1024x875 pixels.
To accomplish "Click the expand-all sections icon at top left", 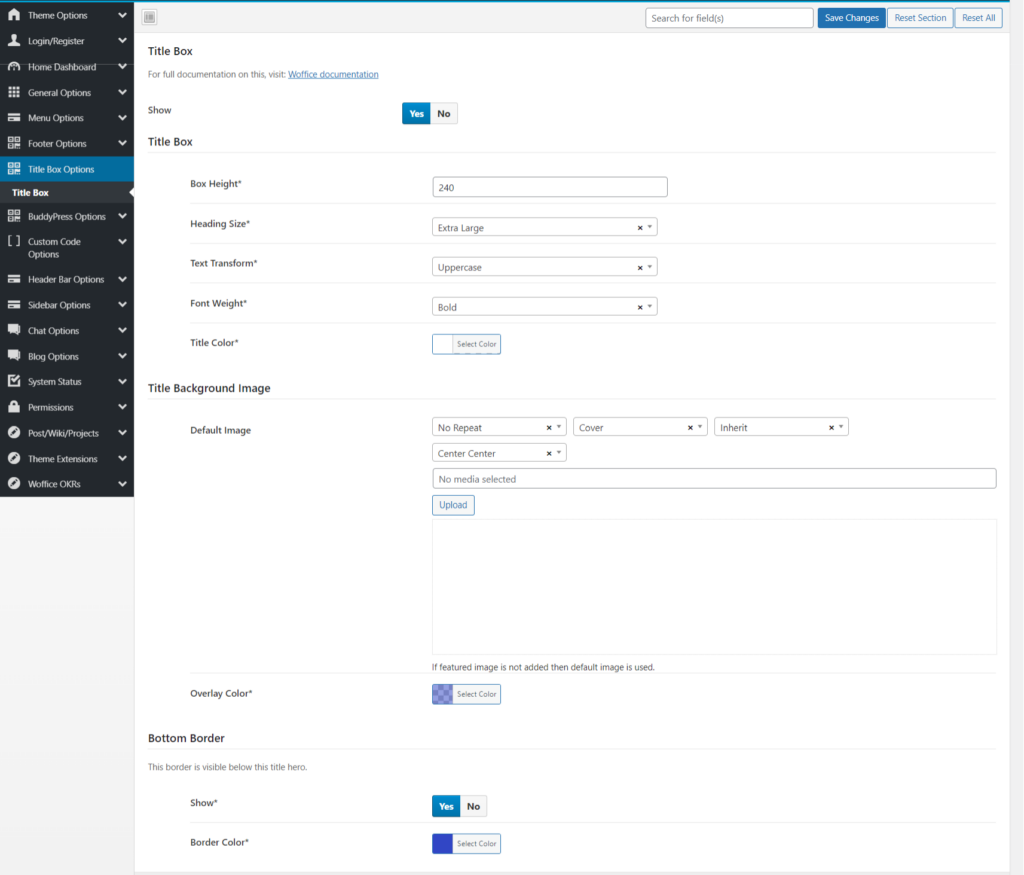I will [x=149, y=18].
